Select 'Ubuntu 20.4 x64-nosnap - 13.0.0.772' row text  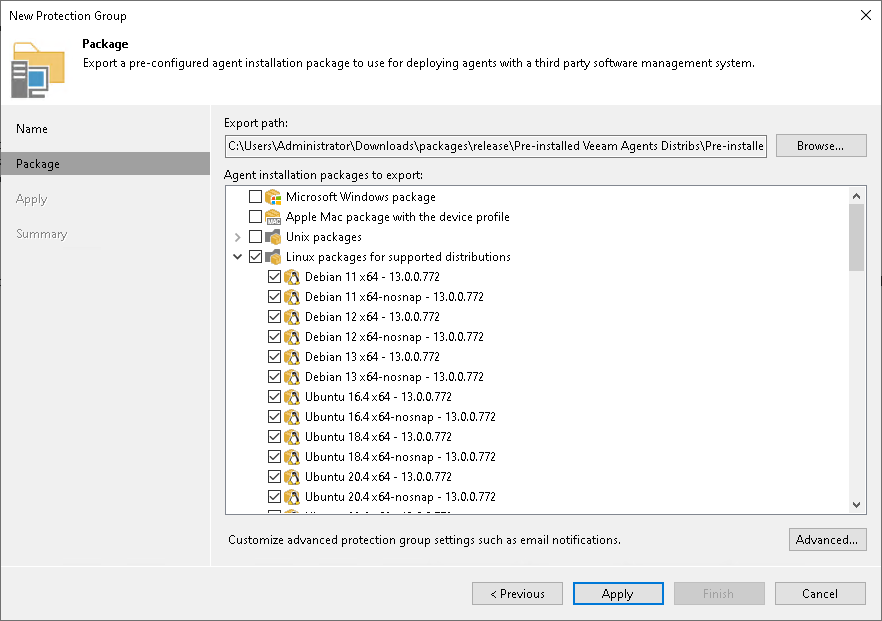coord(400,497)
